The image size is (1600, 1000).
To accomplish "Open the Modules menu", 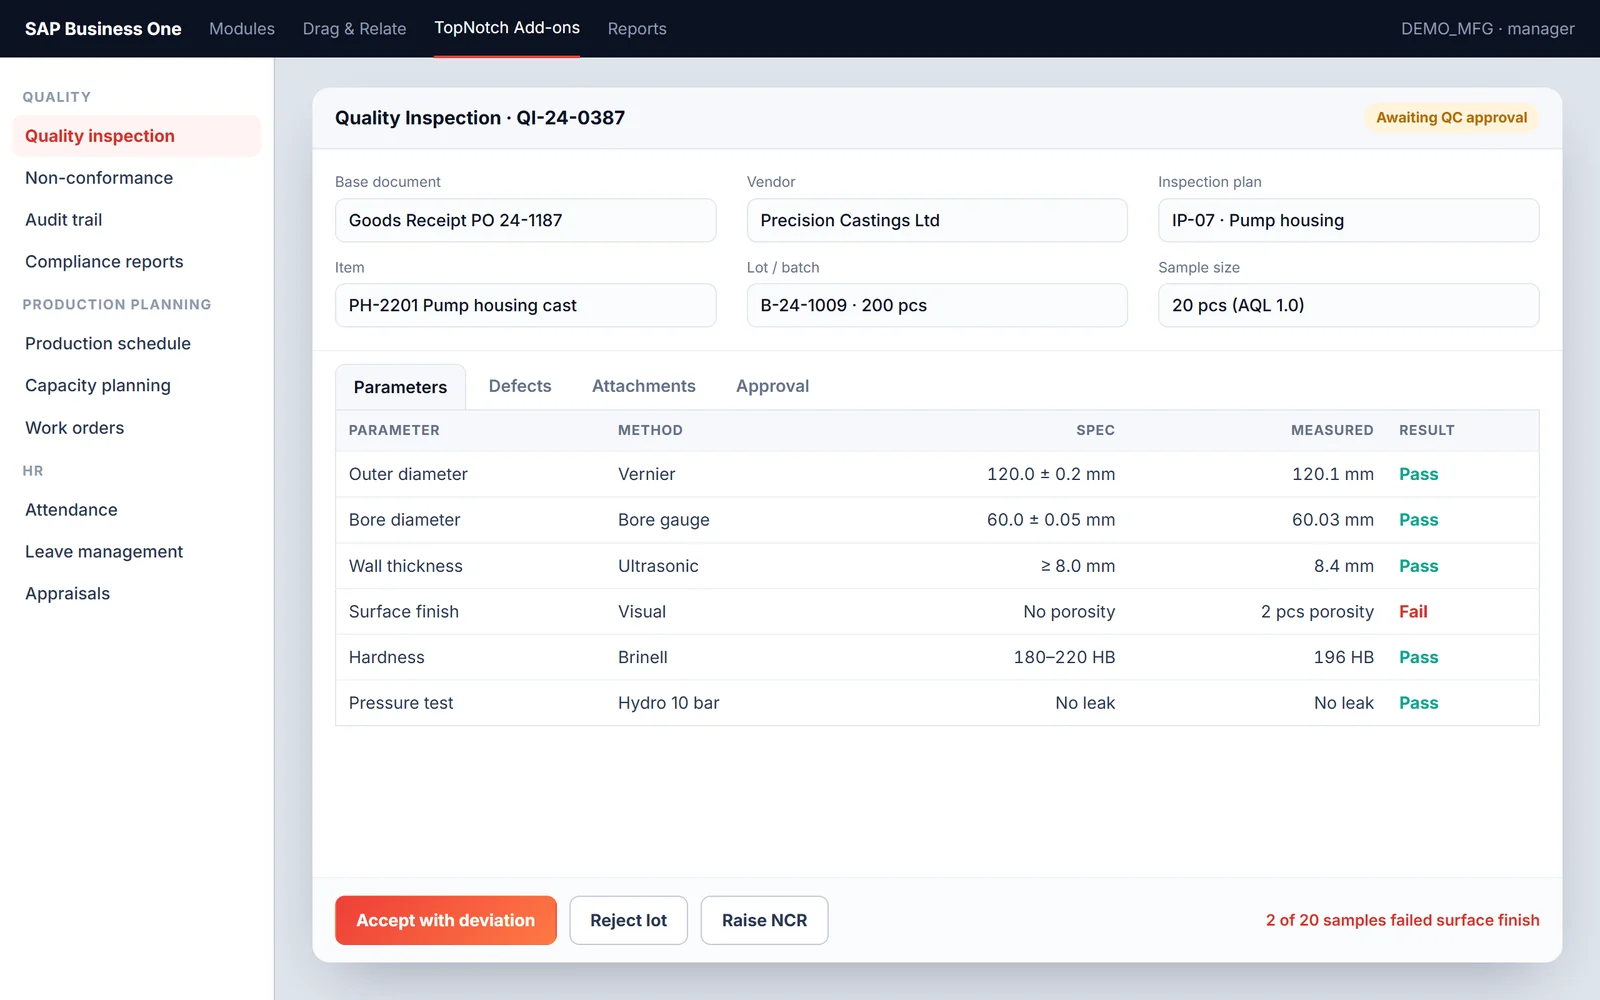I will (x=241, y=29).
